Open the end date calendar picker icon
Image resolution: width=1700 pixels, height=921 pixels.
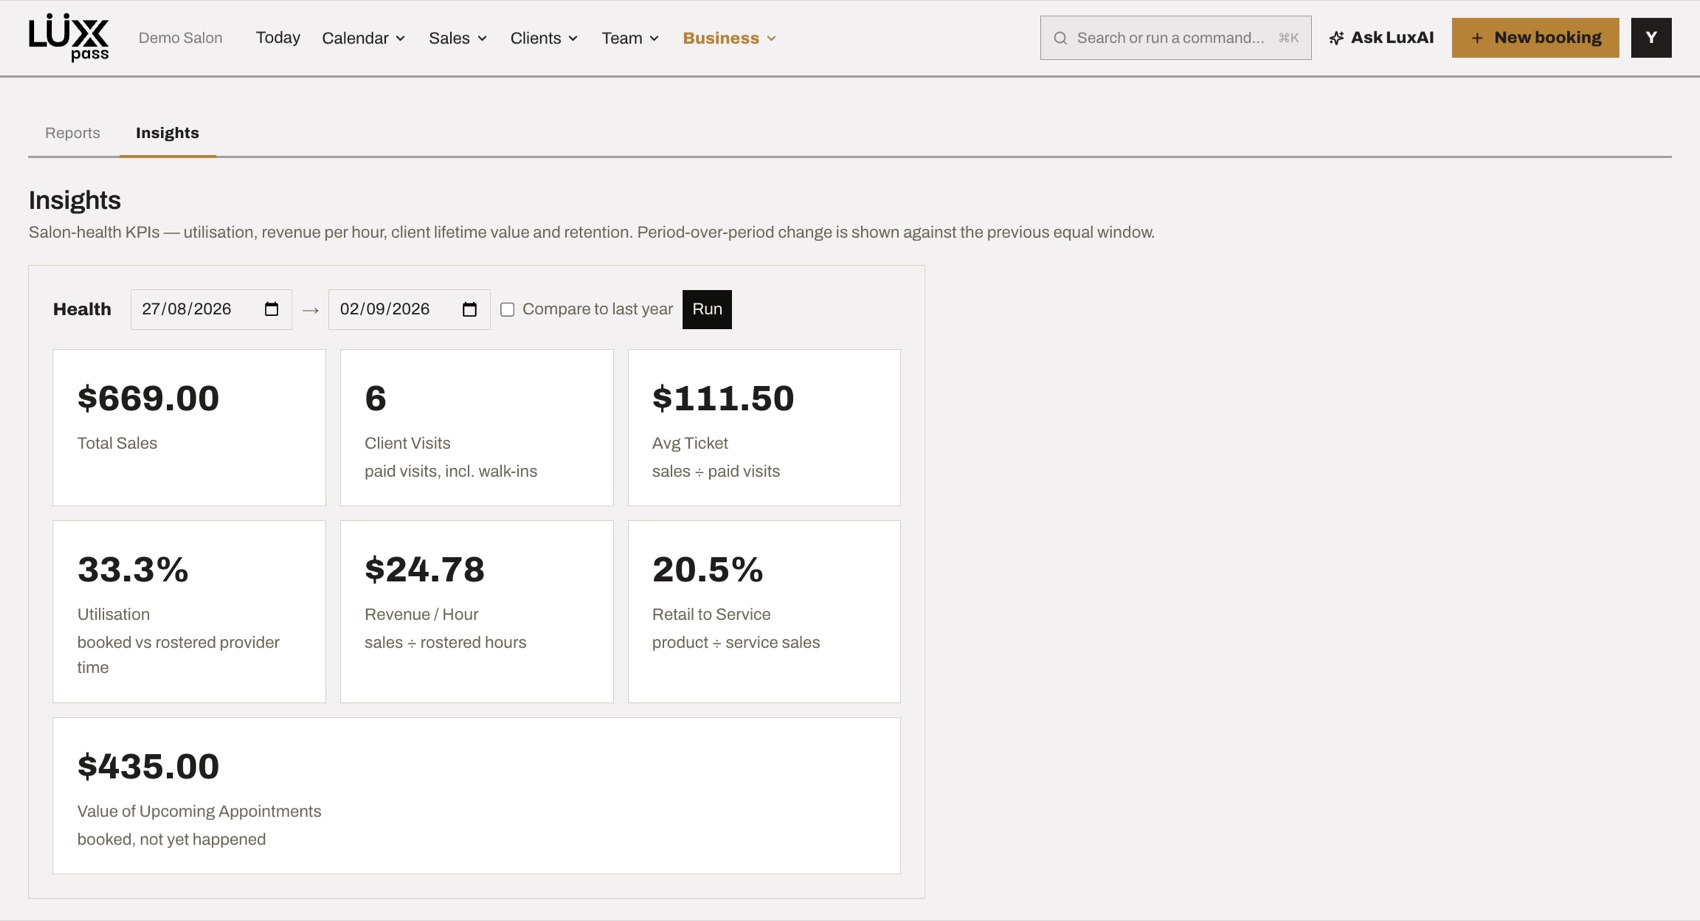pyautogui.click(x=469, y=309)
